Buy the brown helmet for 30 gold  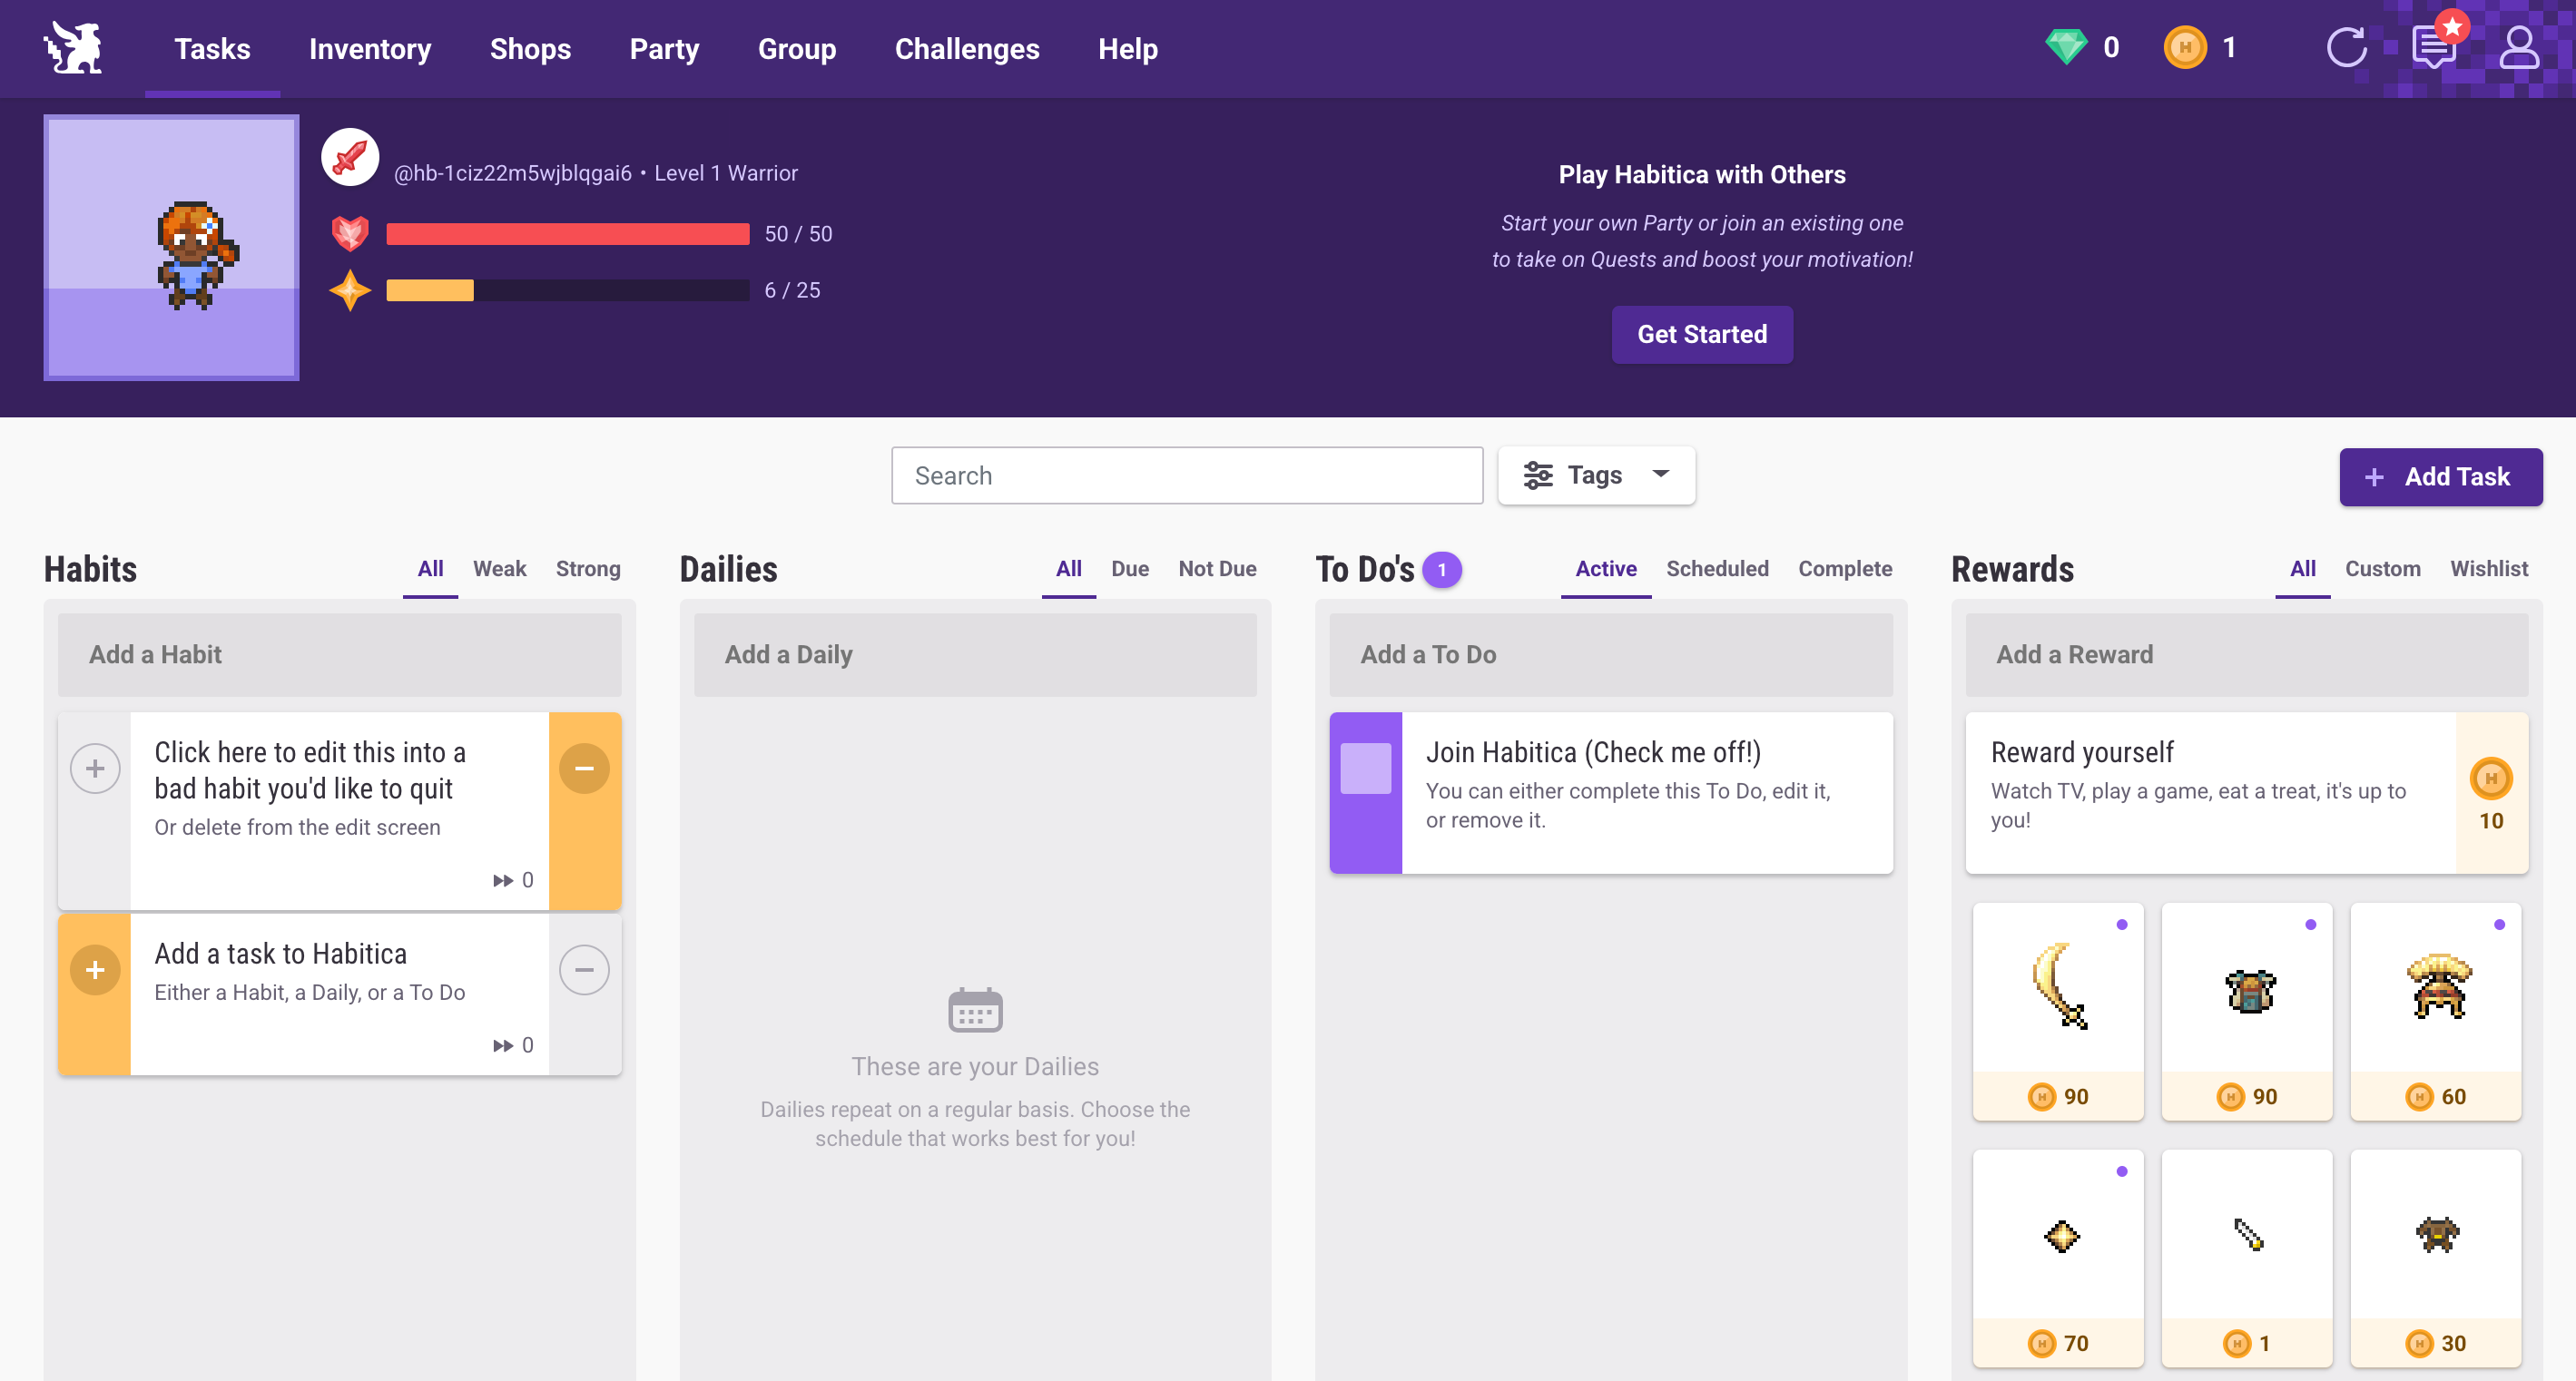click(2435, 1258)
